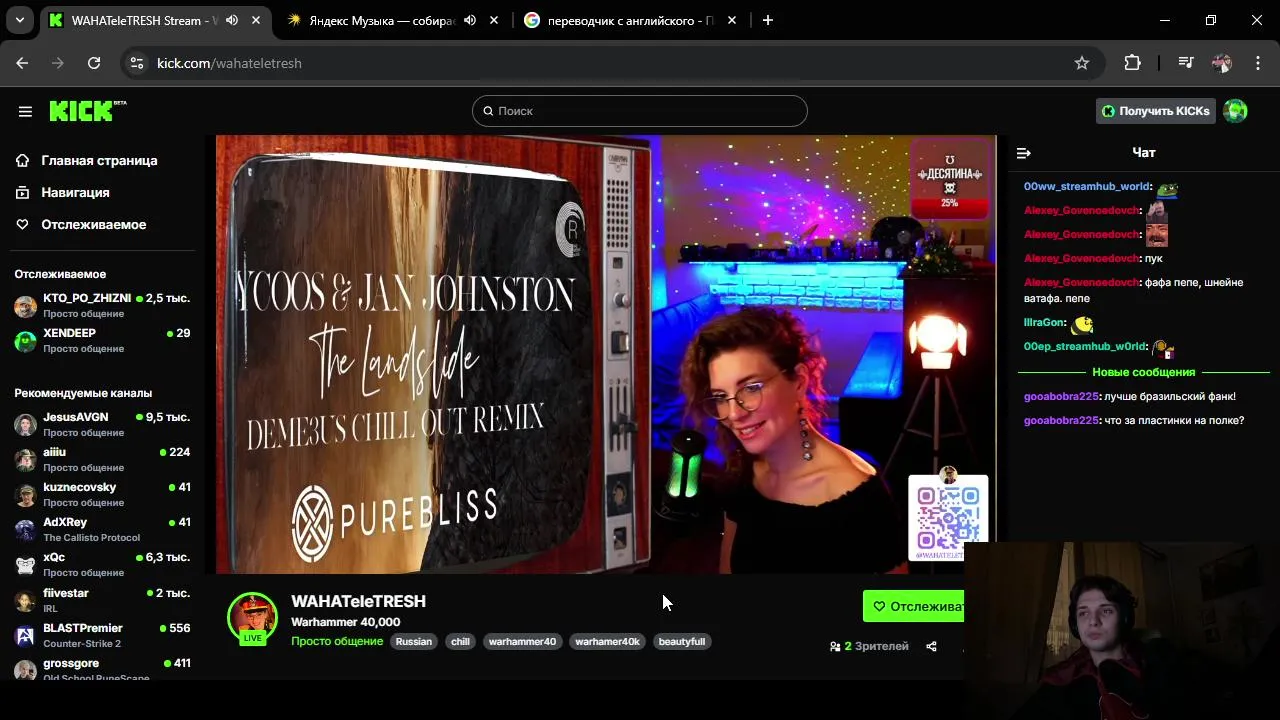Open grossgore recommended channel
Viewport: 1280px width, 720px height.
[x=102, y=669]
